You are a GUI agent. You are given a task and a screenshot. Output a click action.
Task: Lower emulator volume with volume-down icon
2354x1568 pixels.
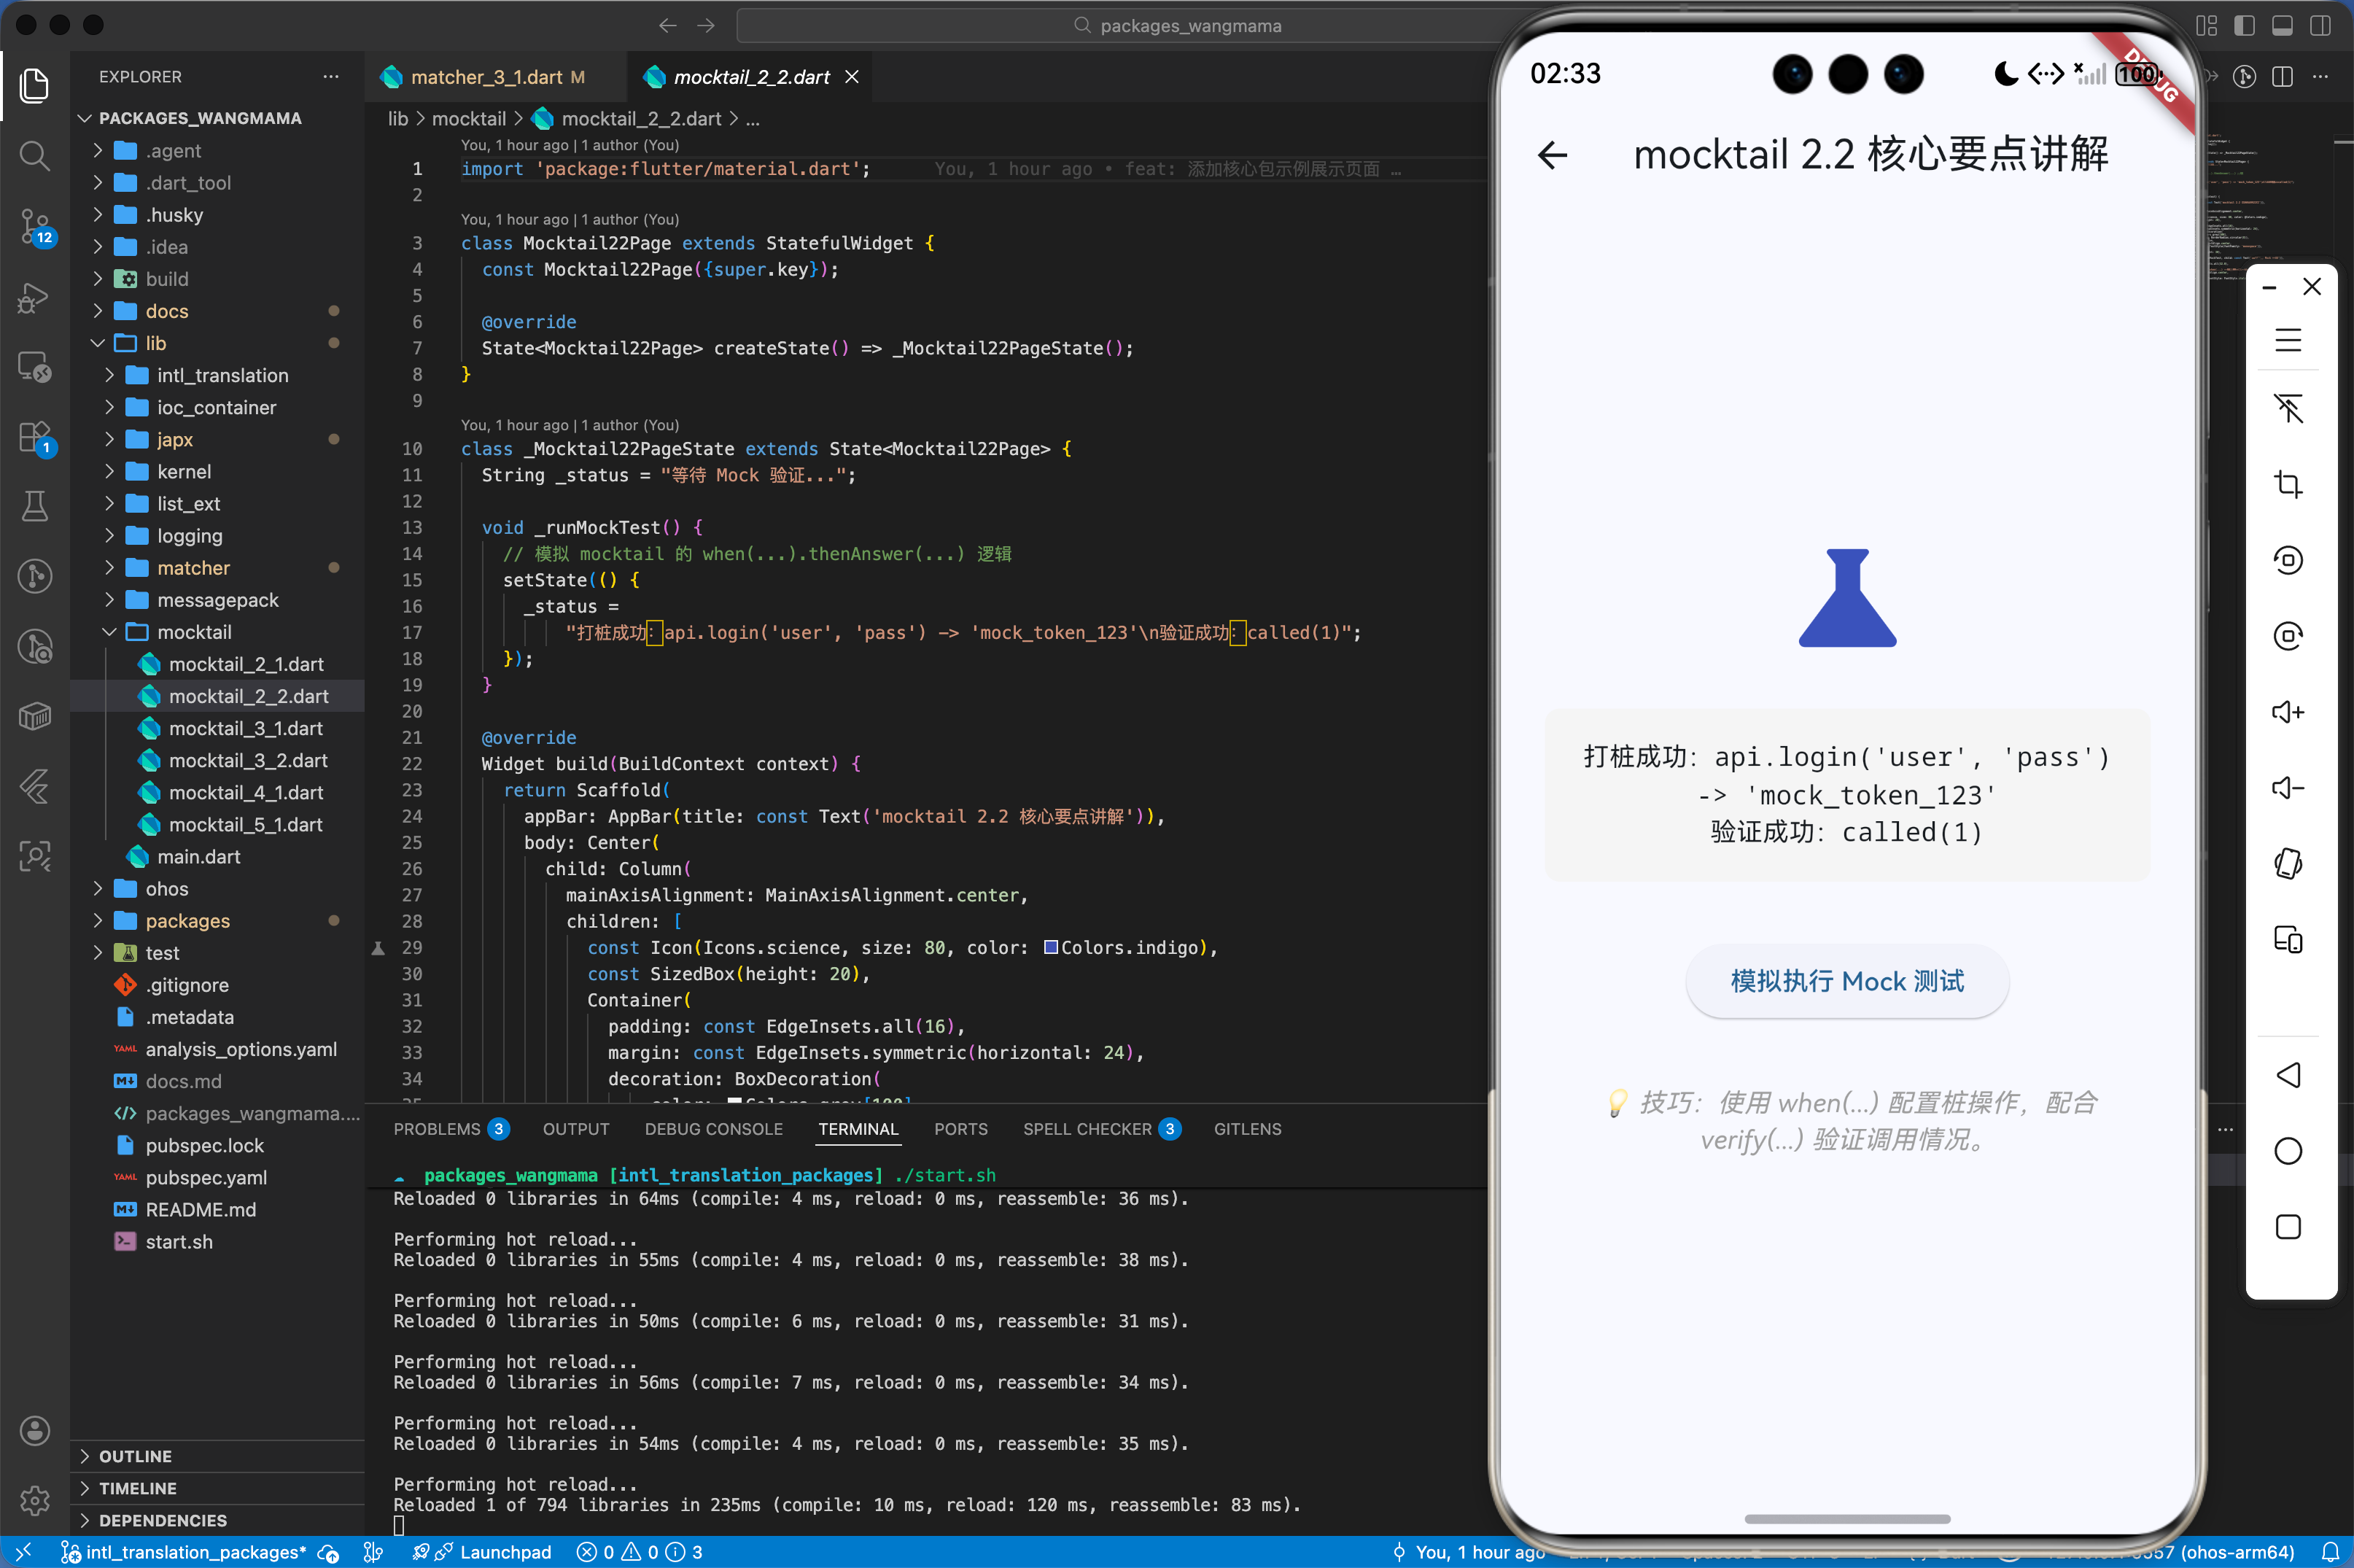coord(2288,788)
